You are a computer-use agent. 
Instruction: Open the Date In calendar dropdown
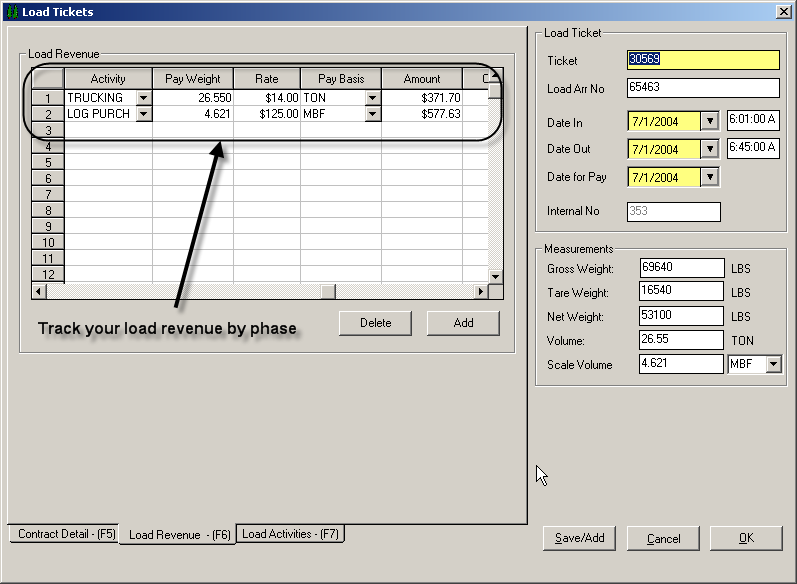(x=710, y=121)
